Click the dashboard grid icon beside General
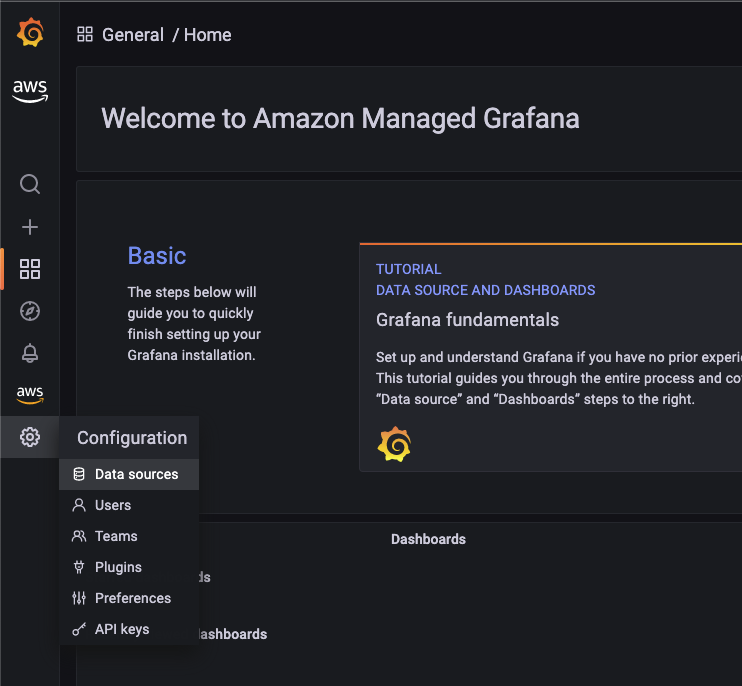 point(85,35)
